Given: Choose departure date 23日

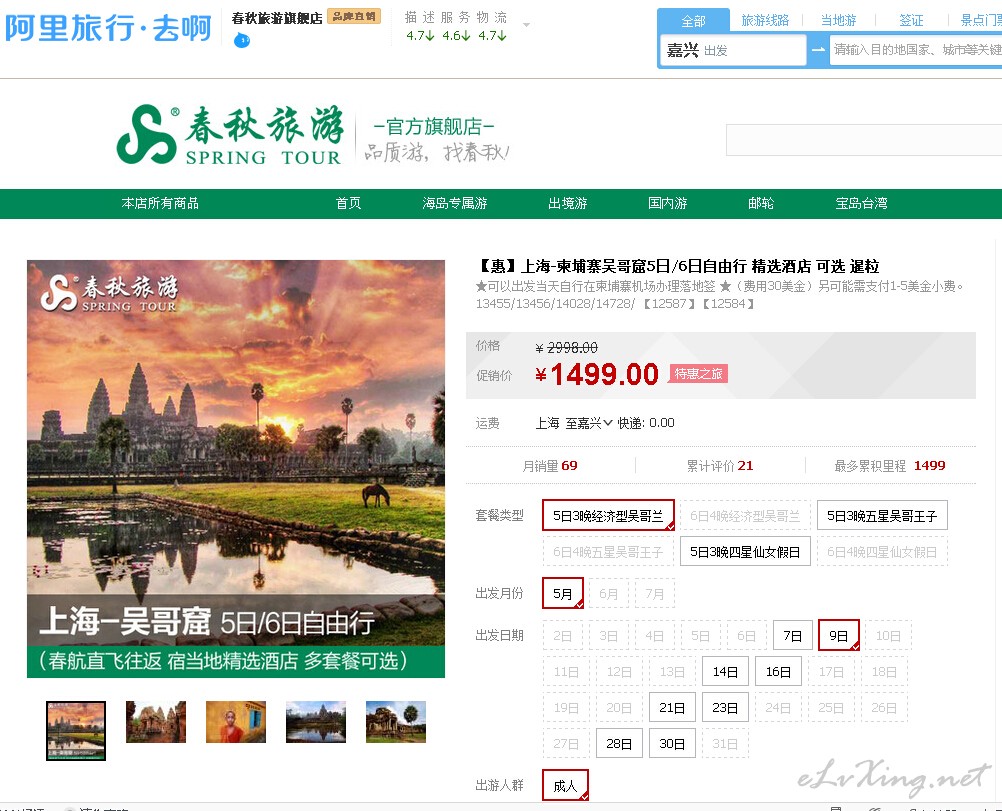Looking at the screenshot, I should pyautogui.click(x=725, y=707).
